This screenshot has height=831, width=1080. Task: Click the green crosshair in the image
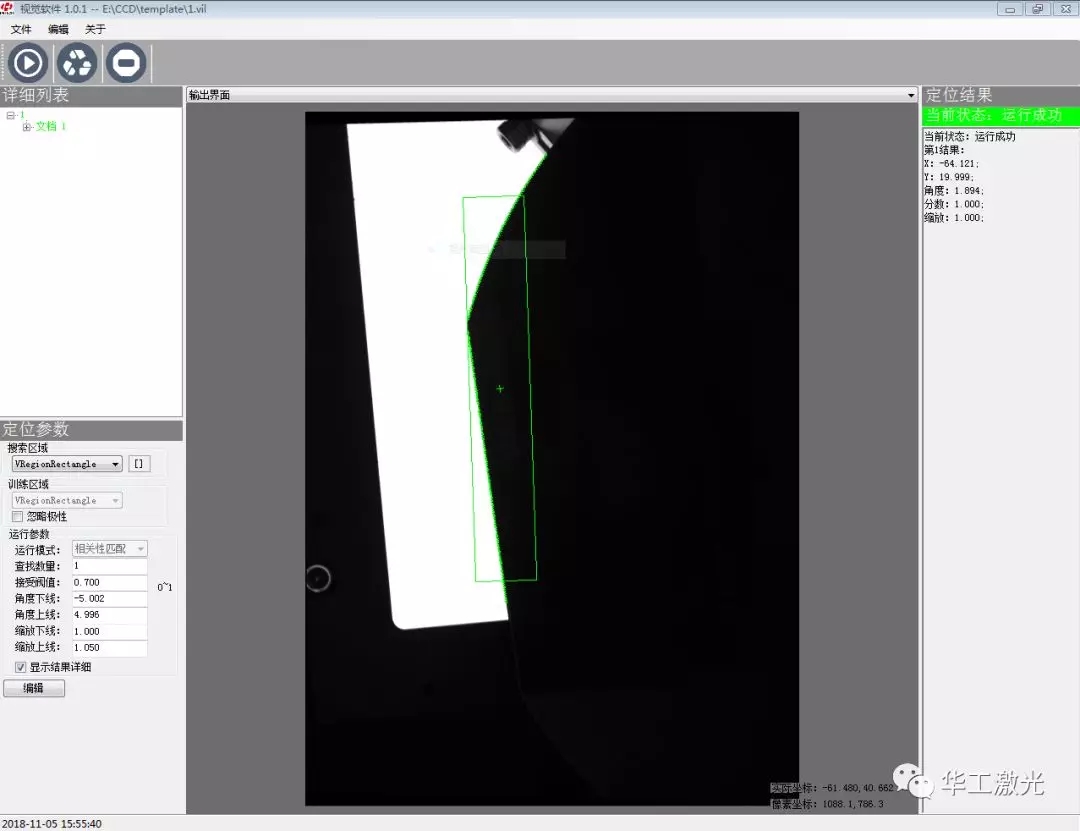point(500,388)
